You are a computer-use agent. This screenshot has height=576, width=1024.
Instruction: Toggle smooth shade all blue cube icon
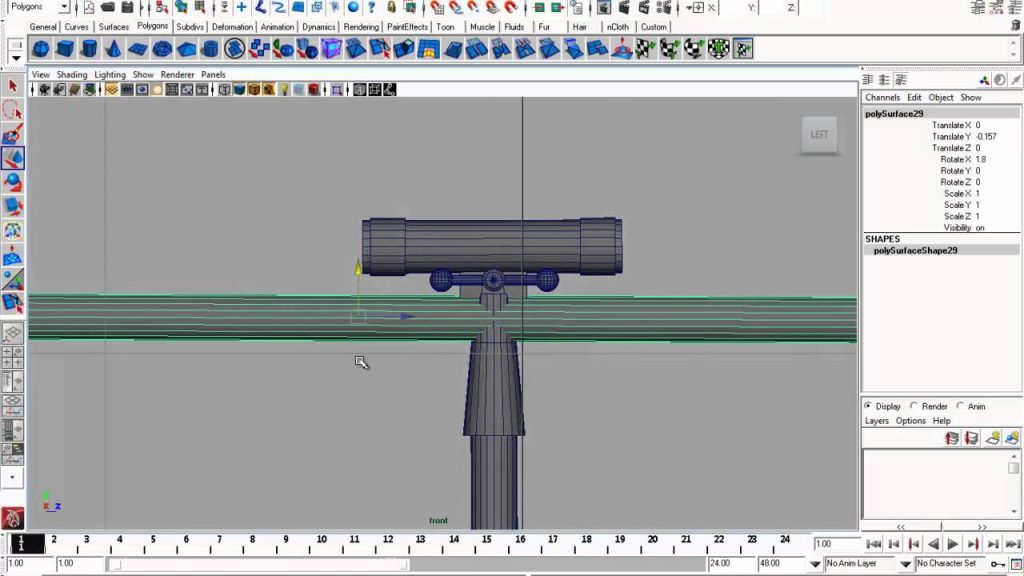click(x=239, y=89)
